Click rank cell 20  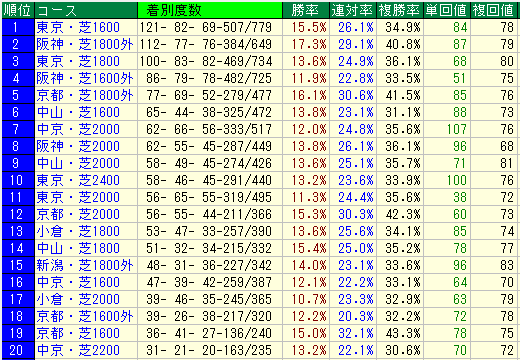click(18, 350)
